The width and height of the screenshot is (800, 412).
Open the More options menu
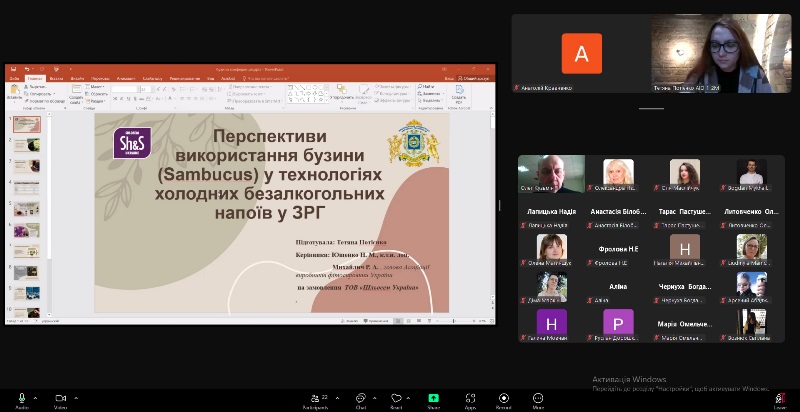pos(538,399)
